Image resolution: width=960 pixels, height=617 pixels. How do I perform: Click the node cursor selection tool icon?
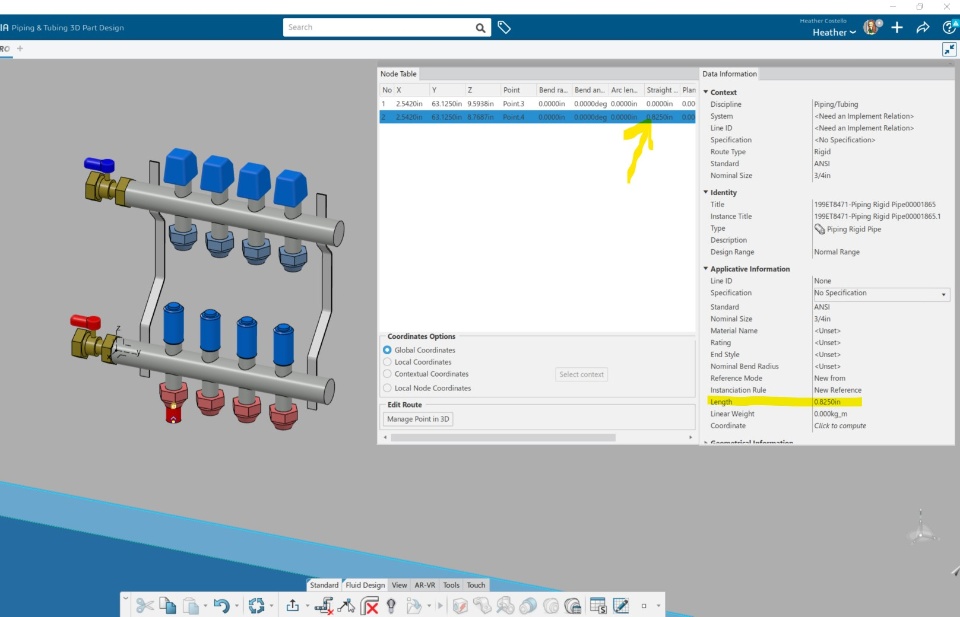[346, 605]
